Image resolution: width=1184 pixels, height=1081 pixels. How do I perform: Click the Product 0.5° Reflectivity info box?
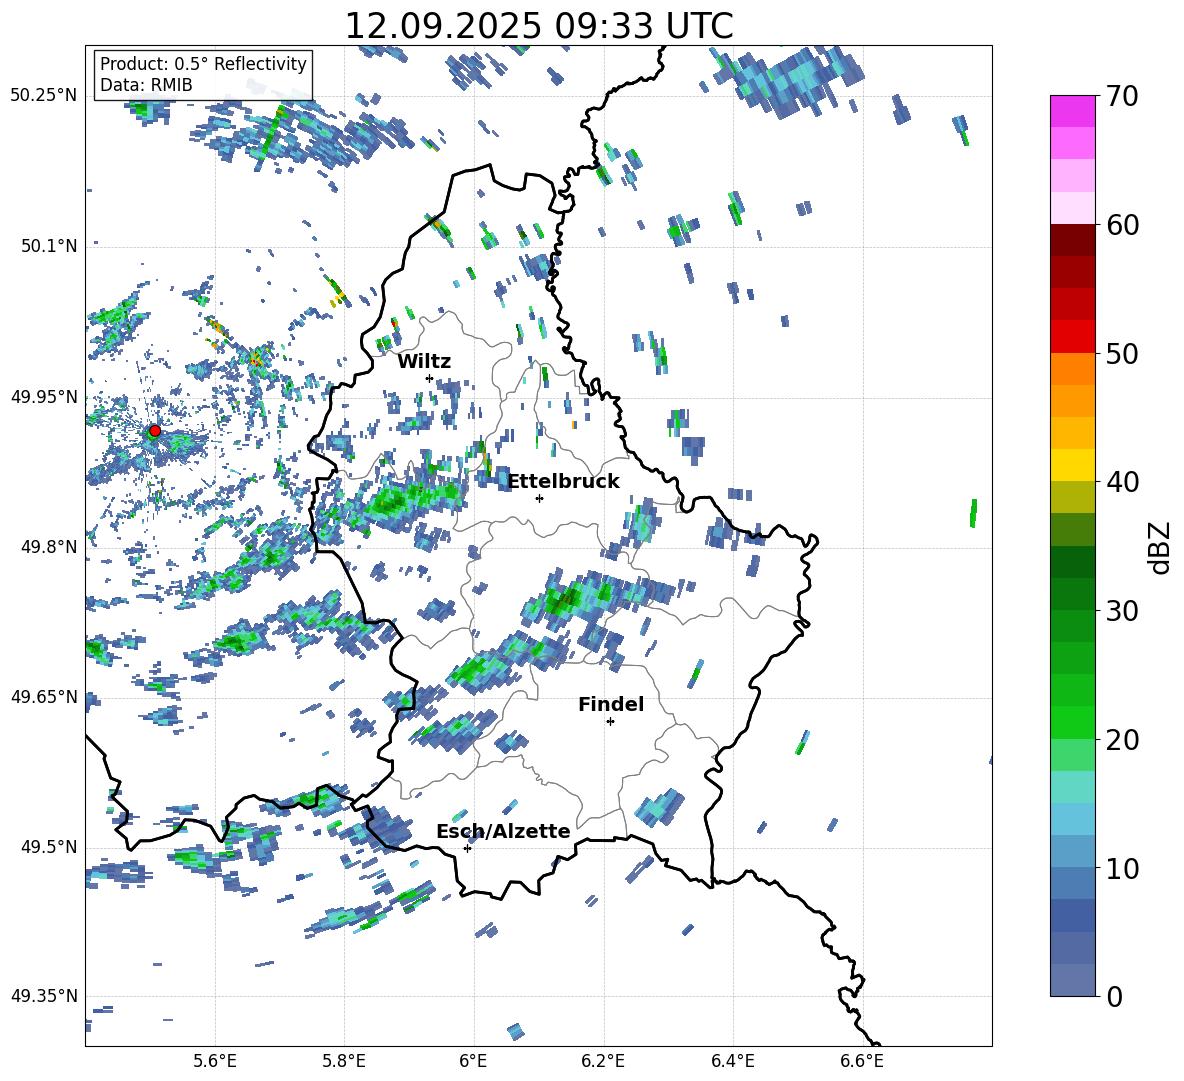coord(203,75)
